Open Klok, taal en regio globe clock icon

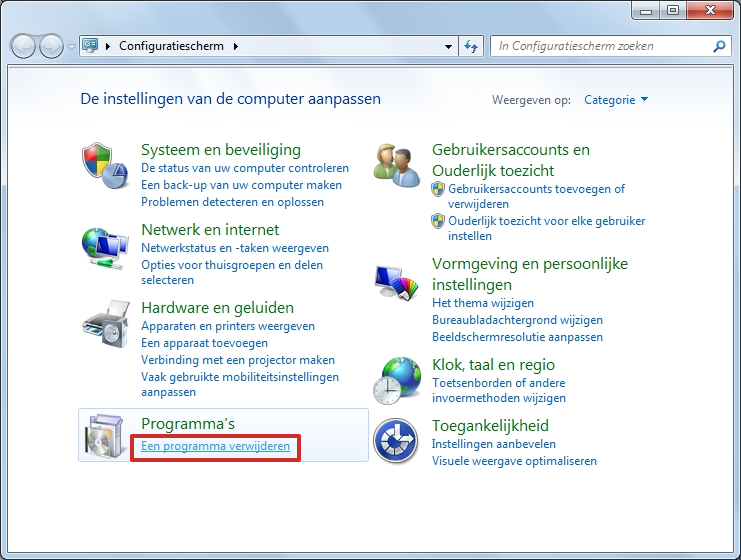click(396, 381)
